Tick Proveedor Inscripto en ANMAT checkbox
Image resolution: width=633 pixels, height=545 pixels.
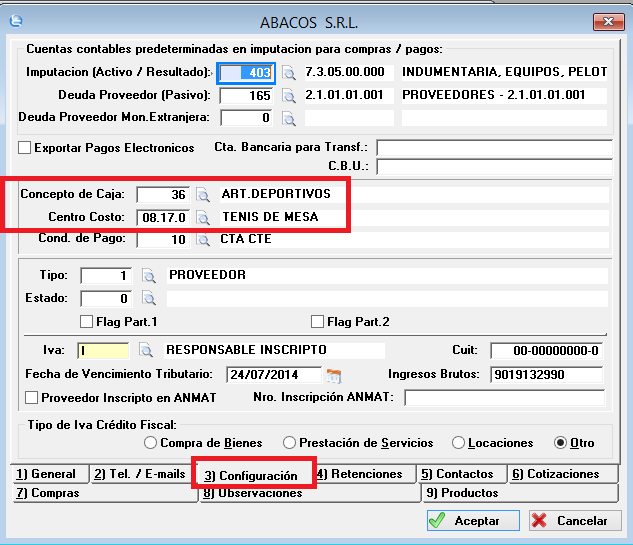[32, 398]
